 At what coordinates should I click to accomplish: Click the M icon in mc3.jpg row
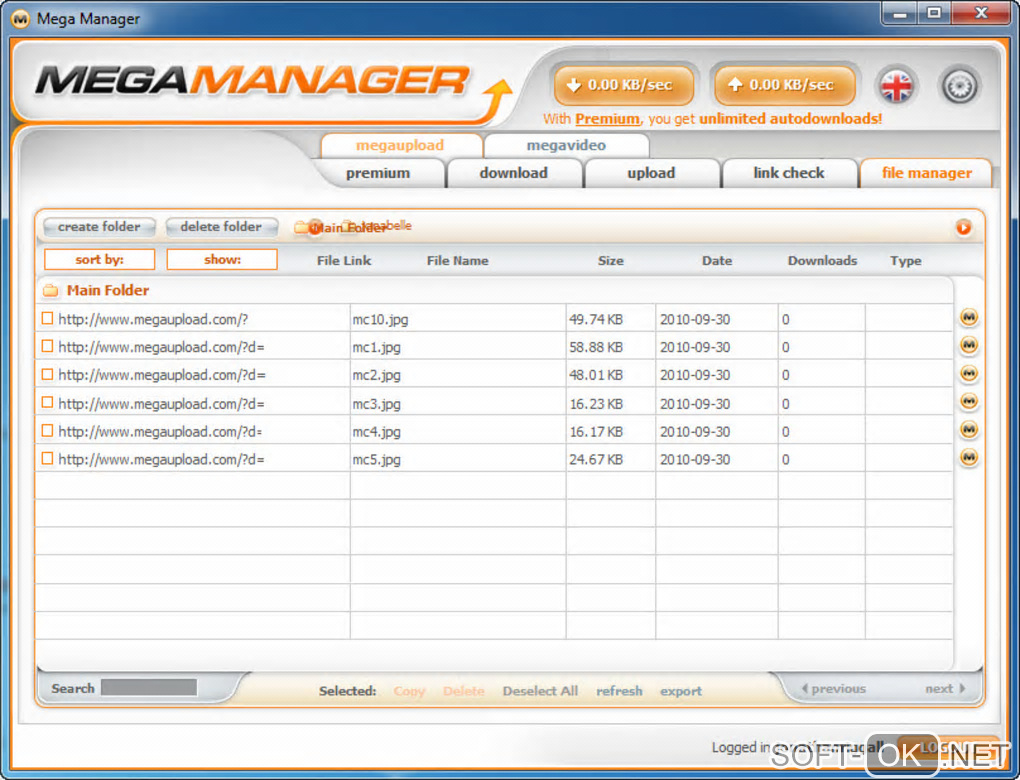click(x=969, y=401)
